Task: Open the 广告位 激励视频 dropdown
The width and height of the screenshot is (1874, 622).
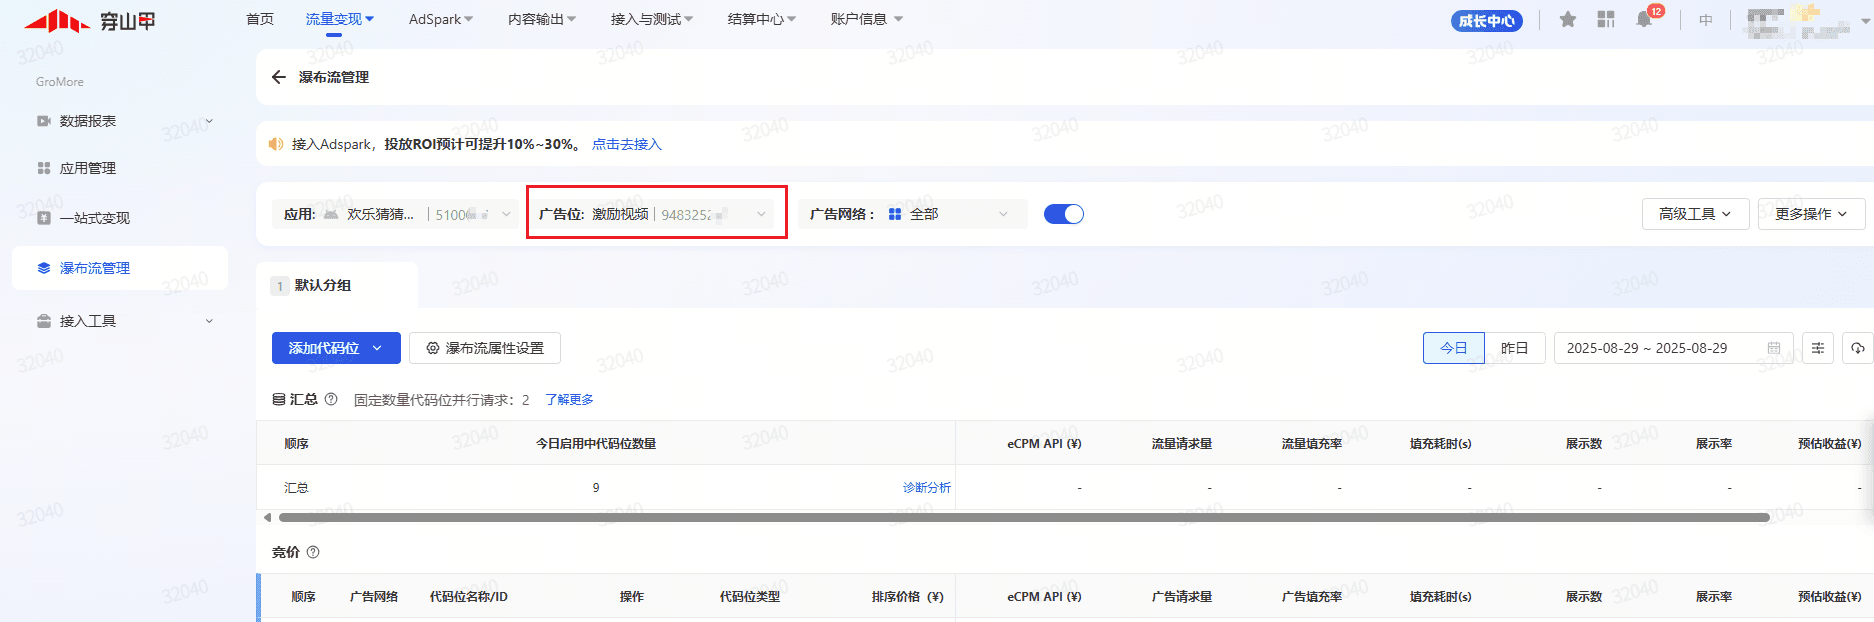Action: click(x=653, y=214)
